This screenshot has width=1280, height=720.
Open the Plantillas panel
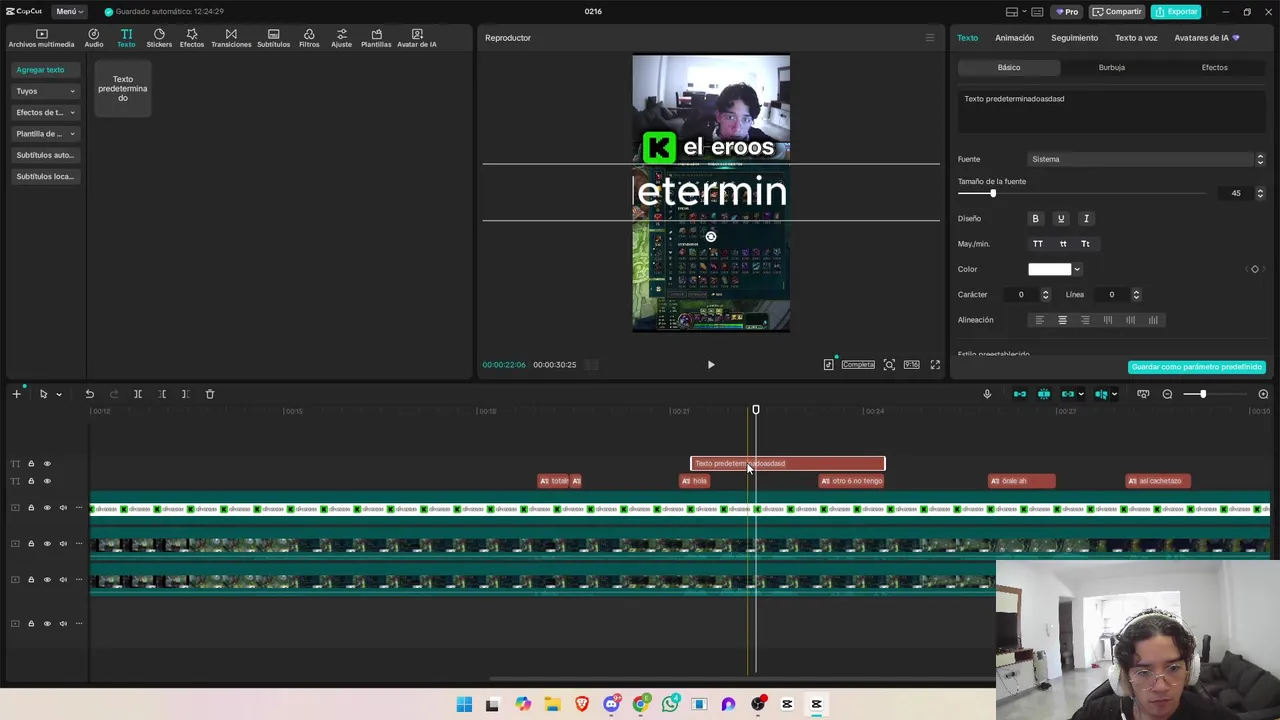[x=376, y=38]
